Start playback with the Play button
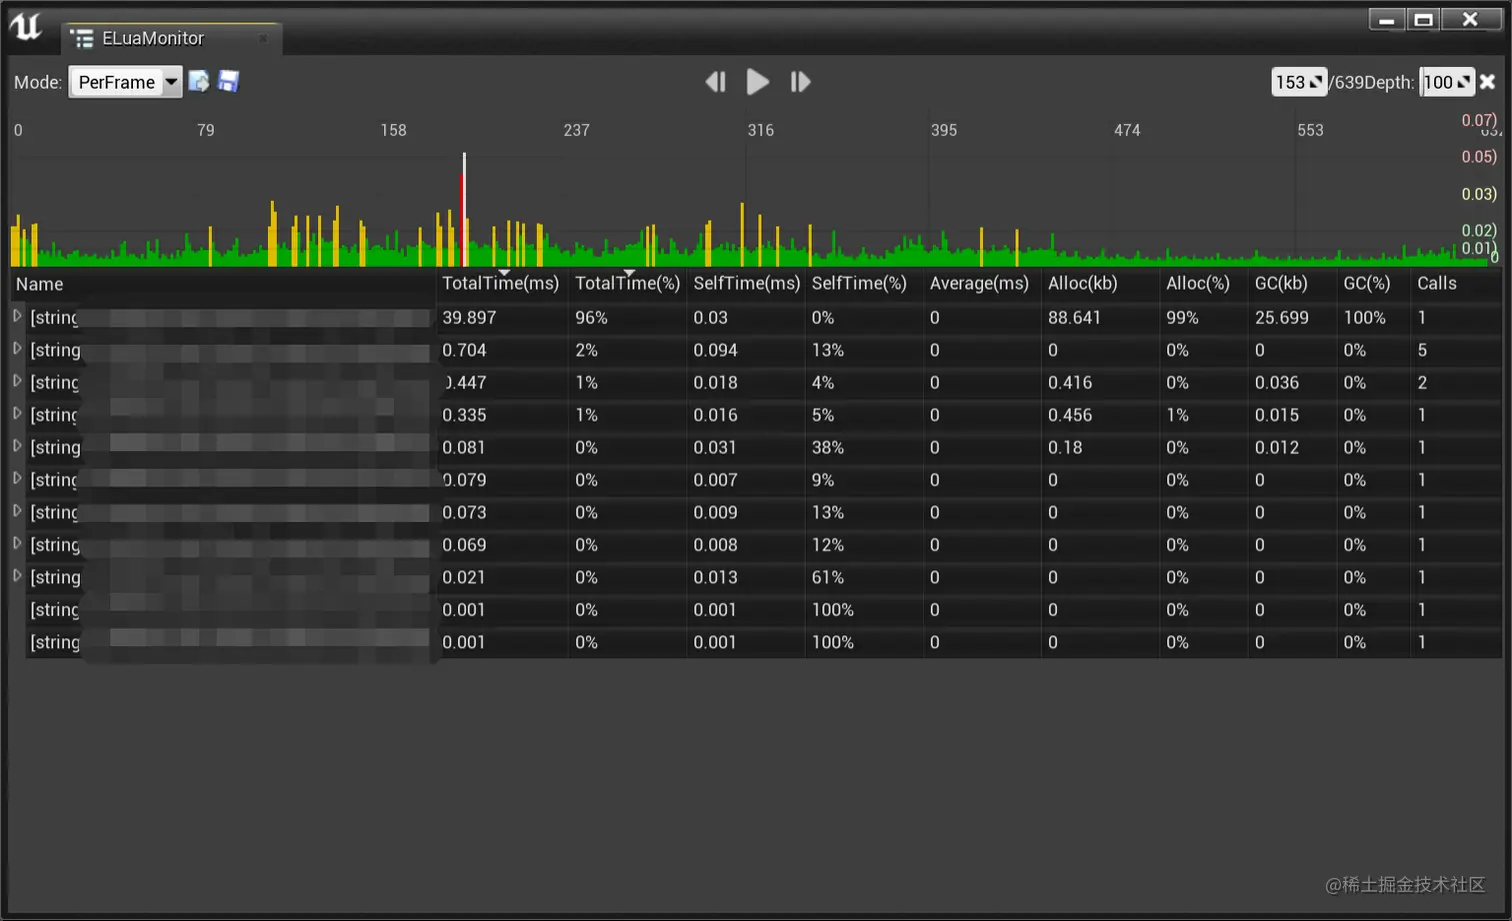This screenshot has width=1512, height=921. click(x=758, y=82)
